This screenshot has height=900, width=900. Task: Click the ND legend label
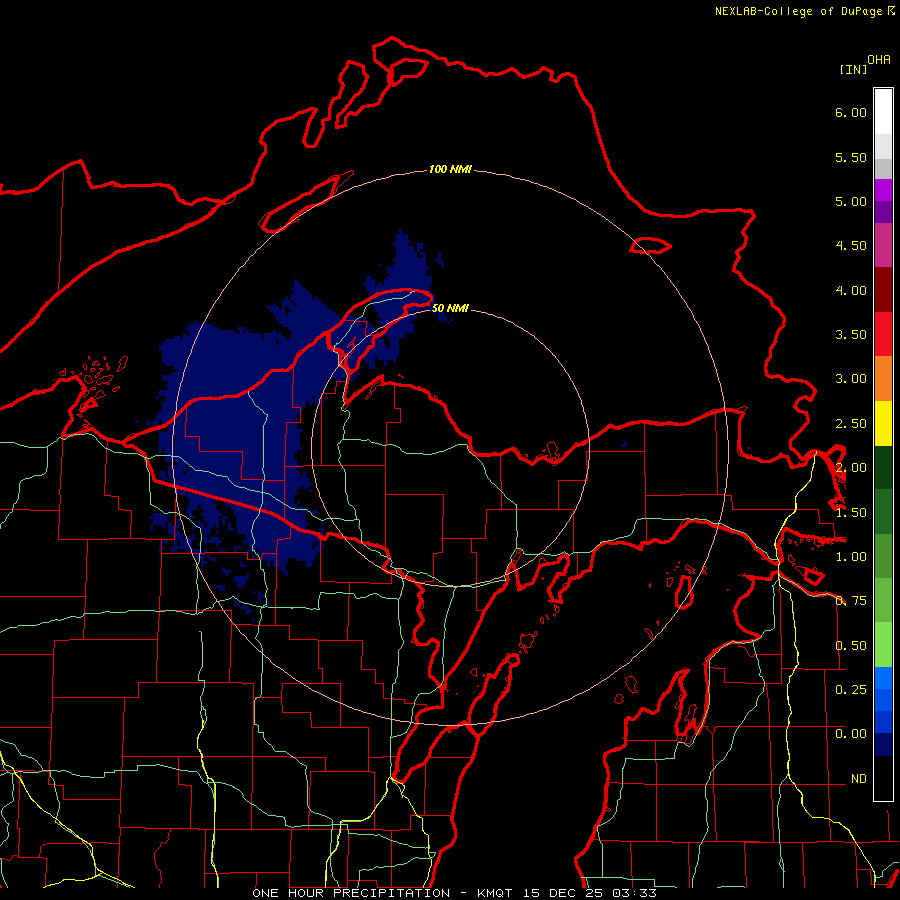coord(859,779)
